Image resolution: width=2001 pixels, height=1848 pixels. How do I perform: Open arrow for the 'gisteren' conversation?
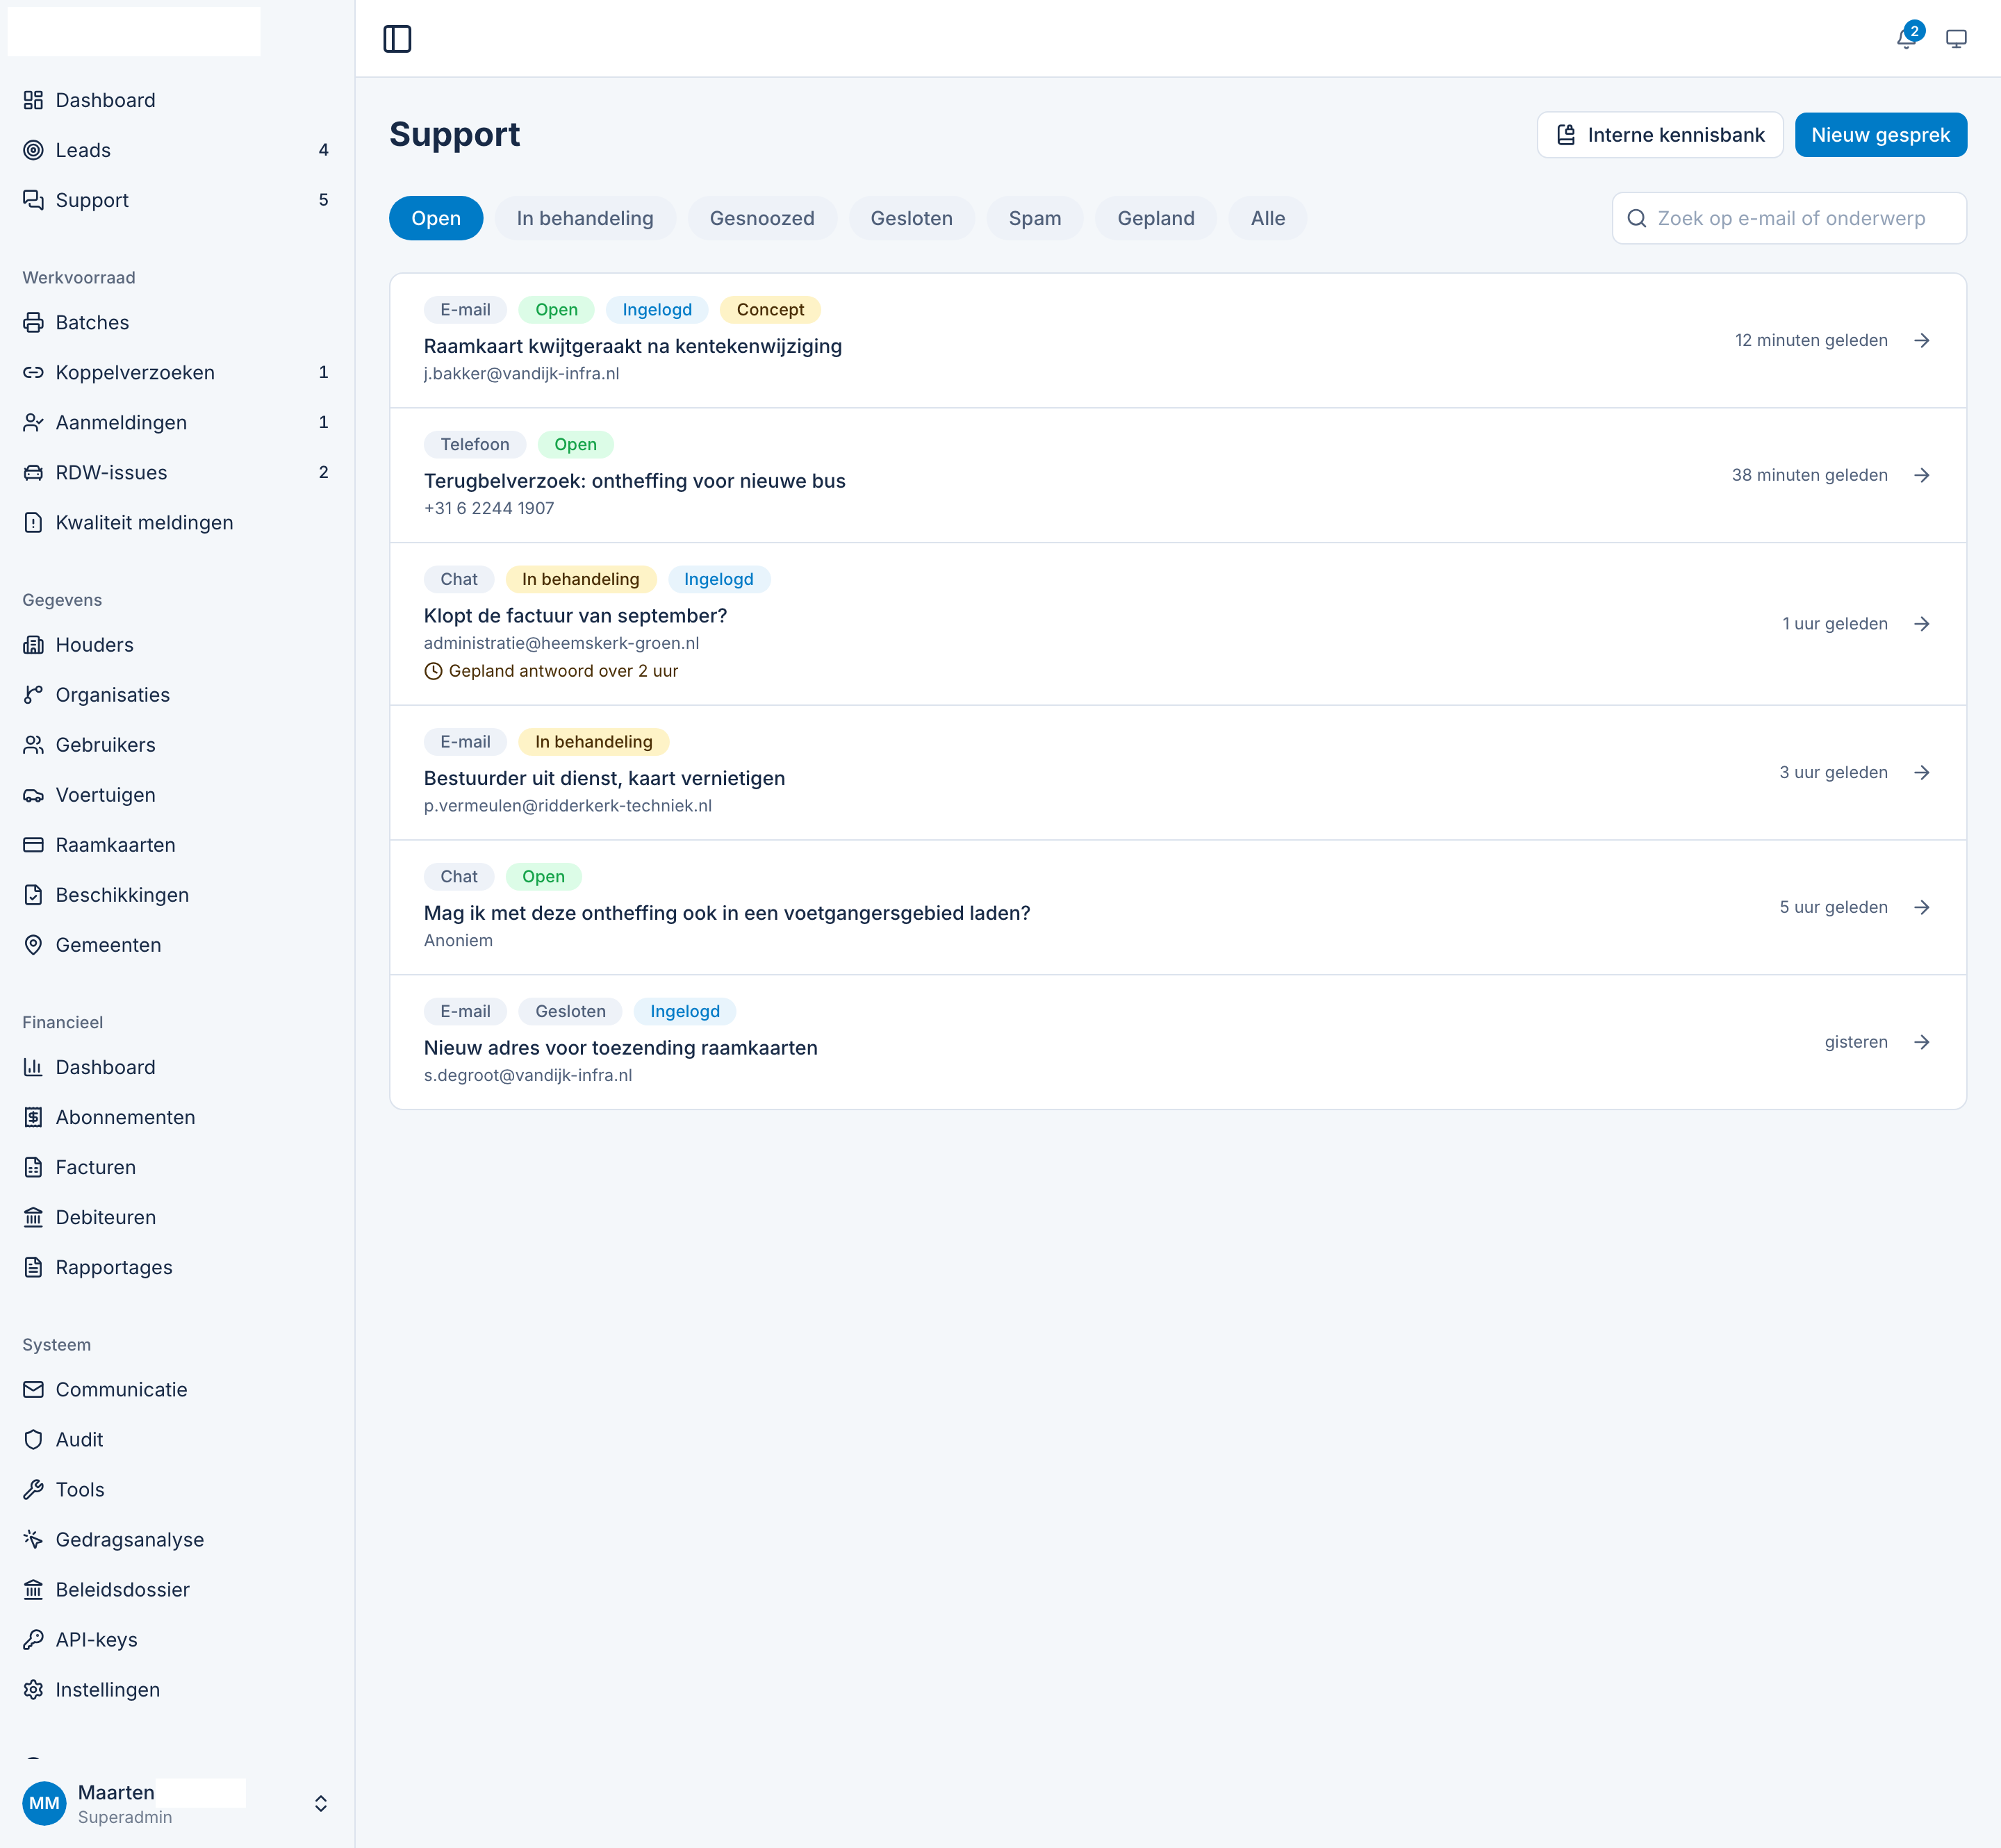1922,1042
